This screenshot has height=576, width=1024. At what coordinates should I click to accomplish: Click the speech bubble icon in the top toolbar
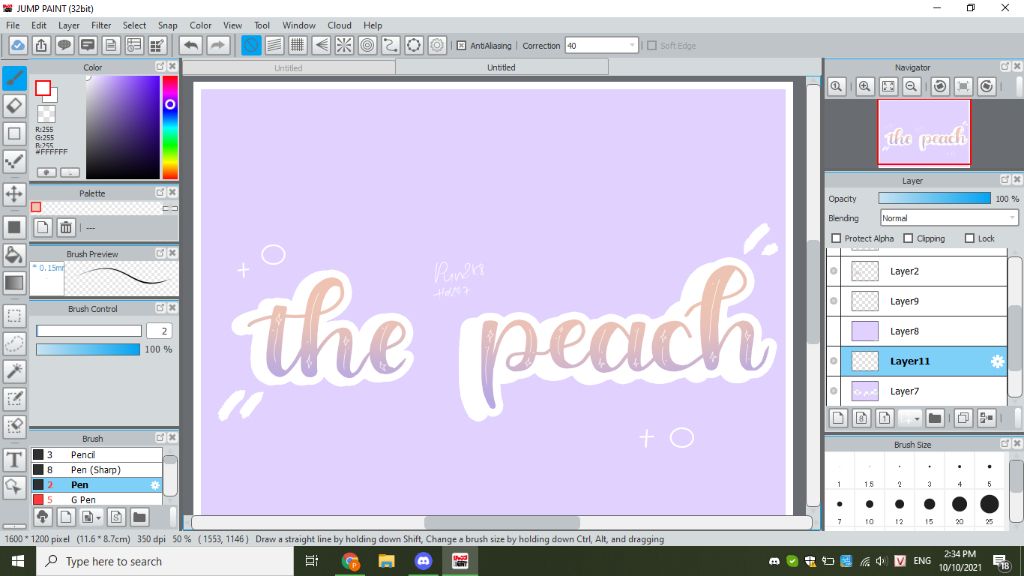pos(64,46)
